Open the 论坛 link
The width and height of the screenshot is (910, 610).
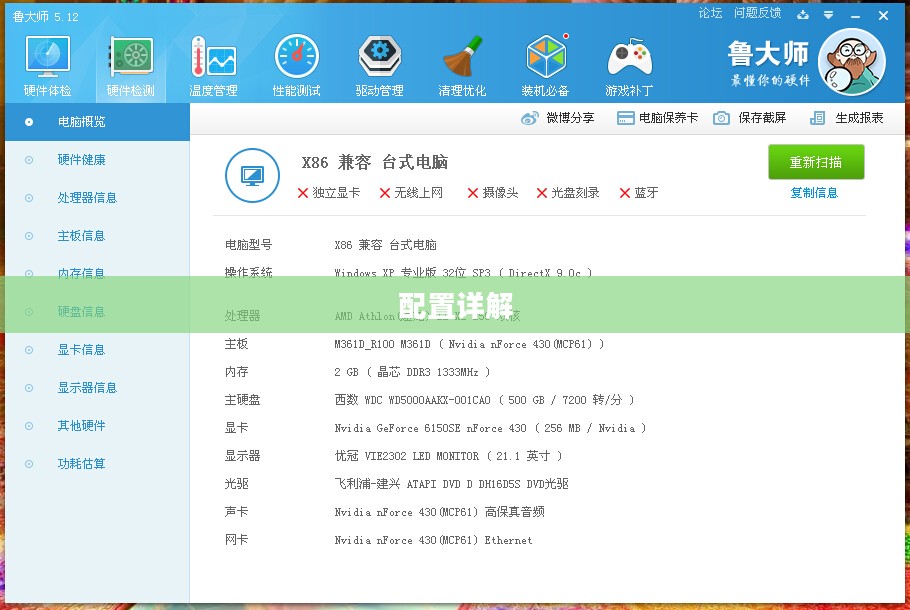click(710, 13)
